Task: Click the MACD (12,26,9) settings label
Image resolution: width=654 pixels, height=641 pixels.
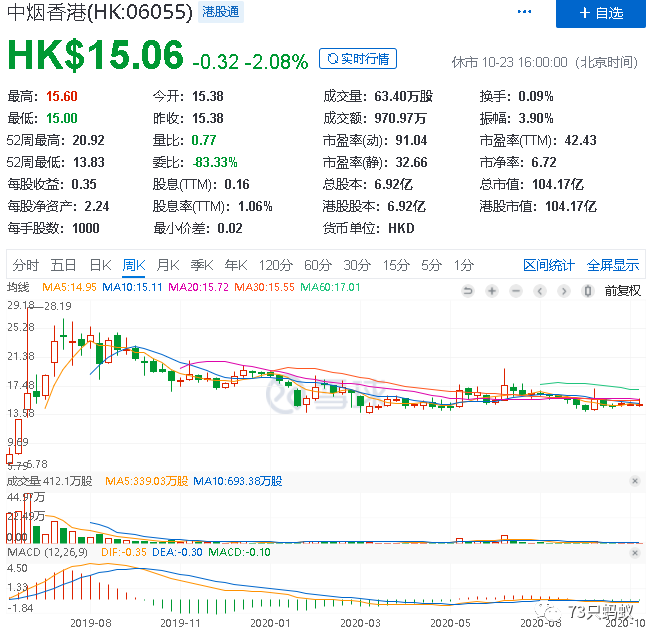Action: [x=48, y=553]
